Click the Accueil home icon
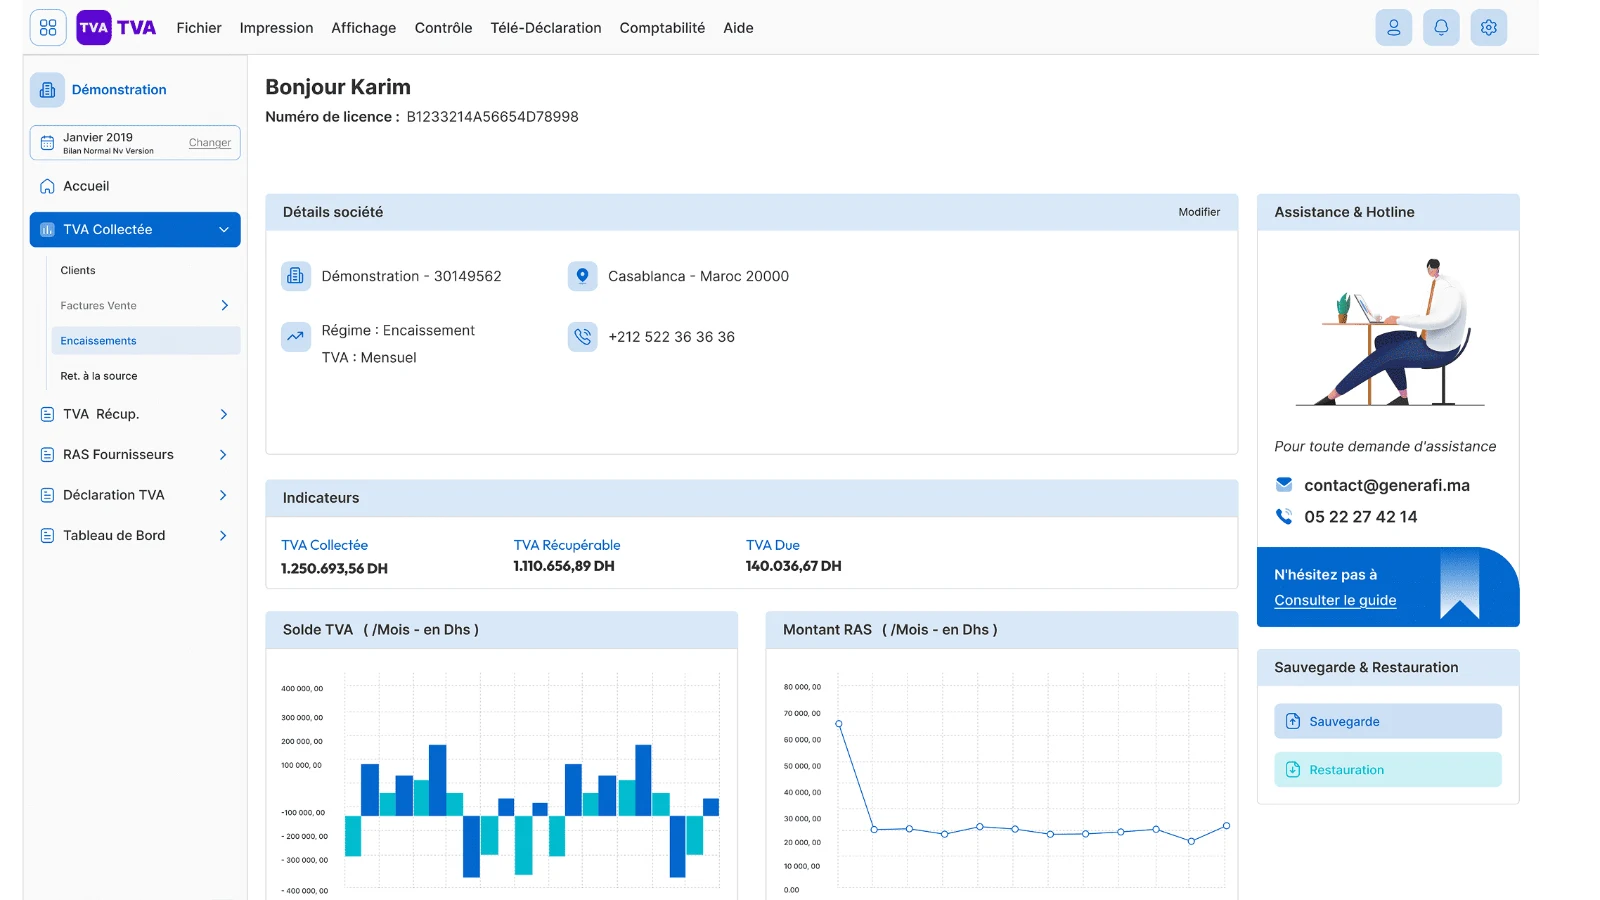Screen dimensions: 1600x900 47,186
